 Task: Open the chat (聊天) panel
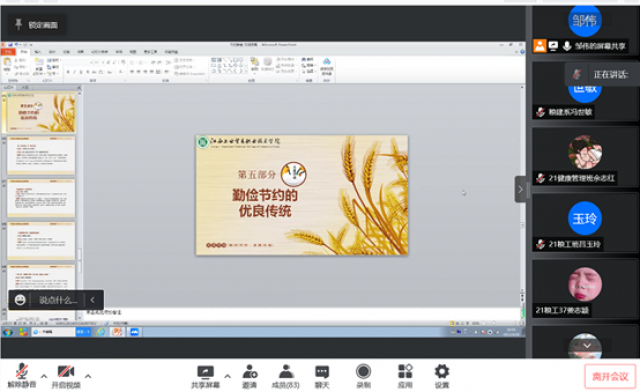coord(322,376)
